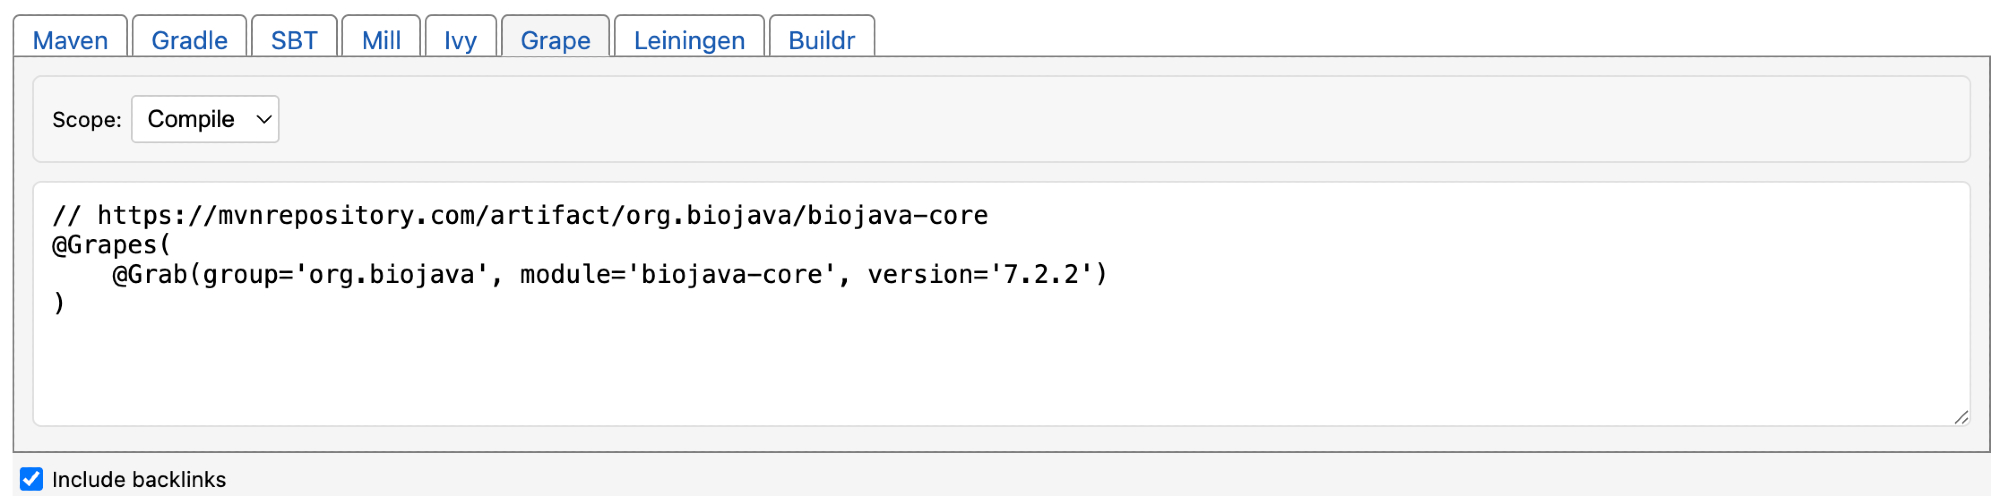Click the textarea resize handle corner
Screen dimensions: 2000x496
coord(1961,417)
